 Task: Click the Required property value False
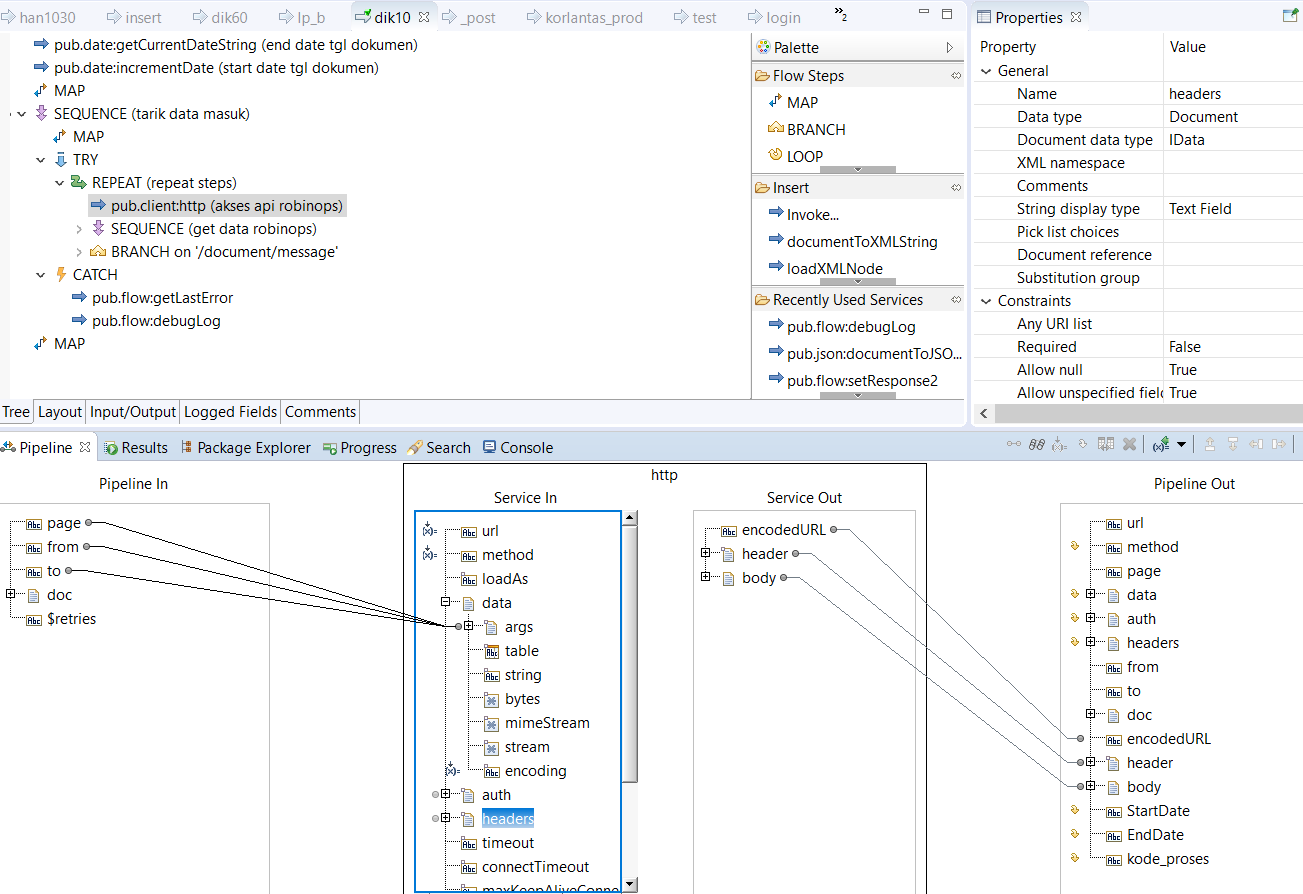pyautogui.click(x=1184, y=347)
